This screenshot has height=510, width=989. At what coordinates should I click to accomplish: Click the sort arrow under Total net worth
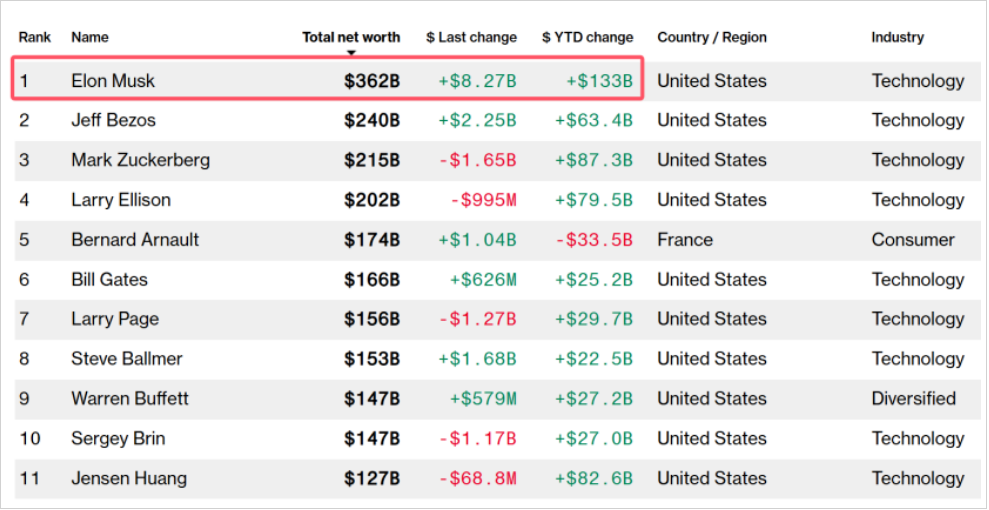click(x=351, y=53)
